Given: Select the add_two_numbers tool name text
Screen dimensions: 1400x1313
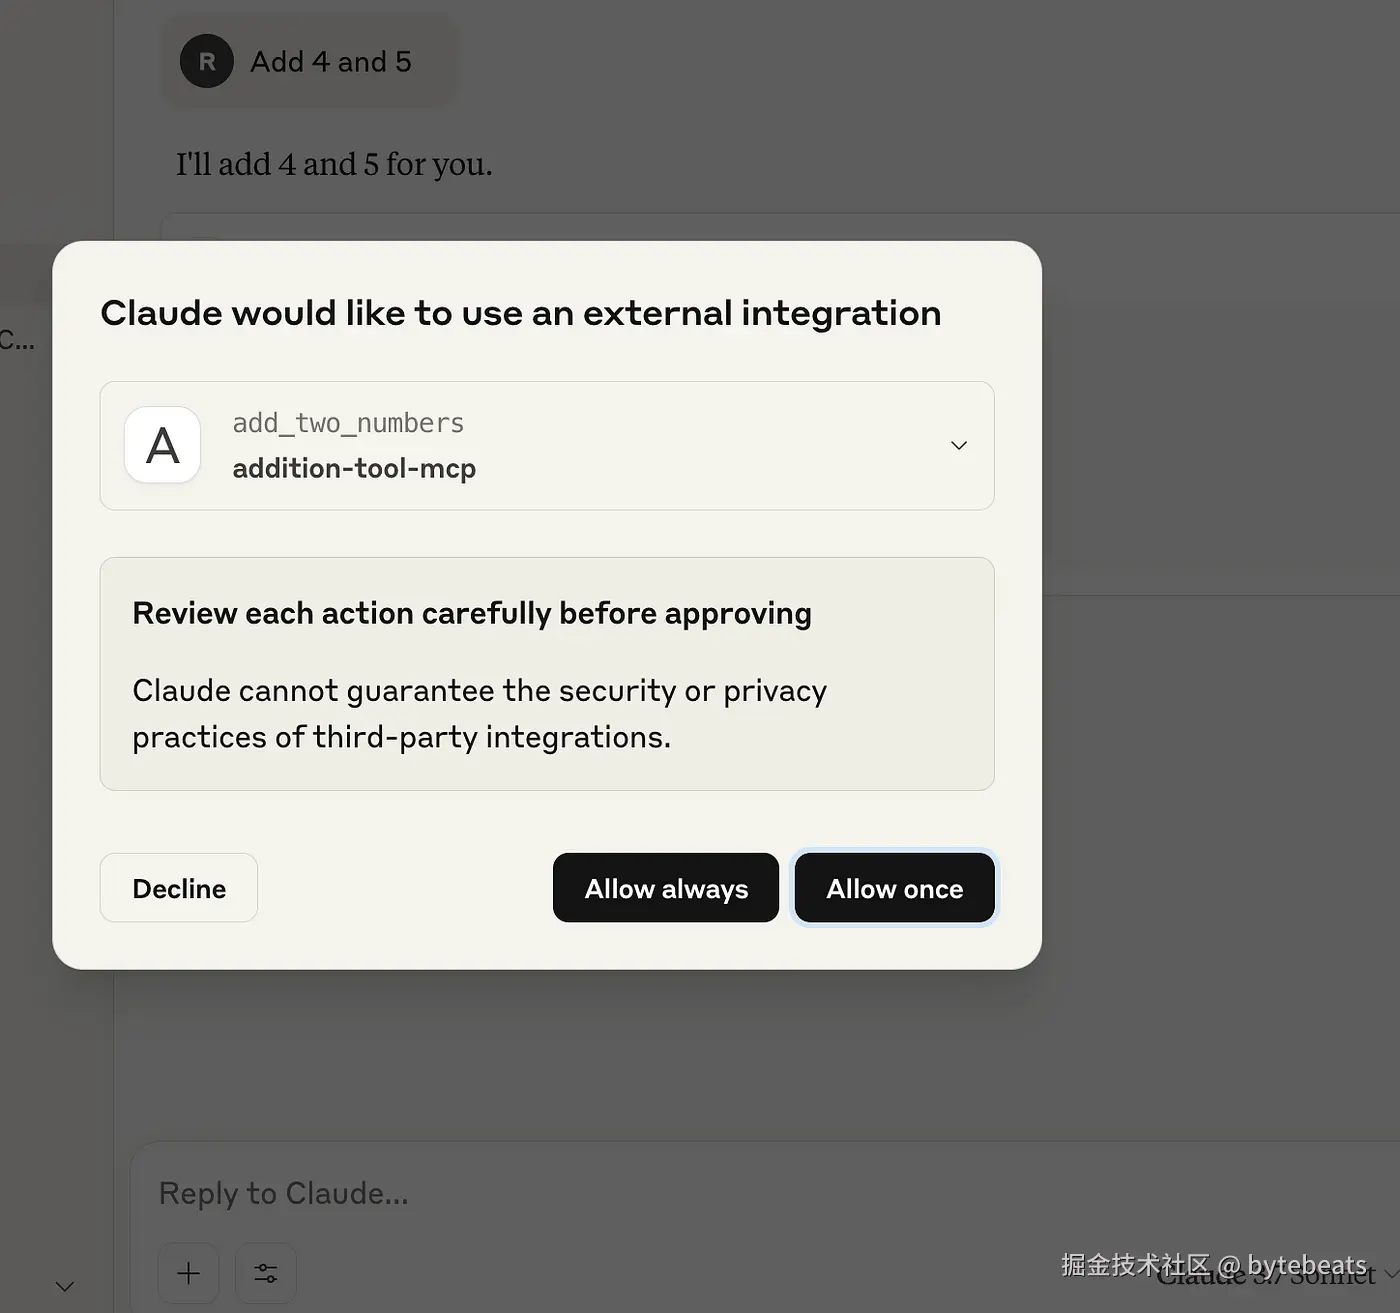Looking at the screenshot, I should pyautogui.click(x=348, y=423).
